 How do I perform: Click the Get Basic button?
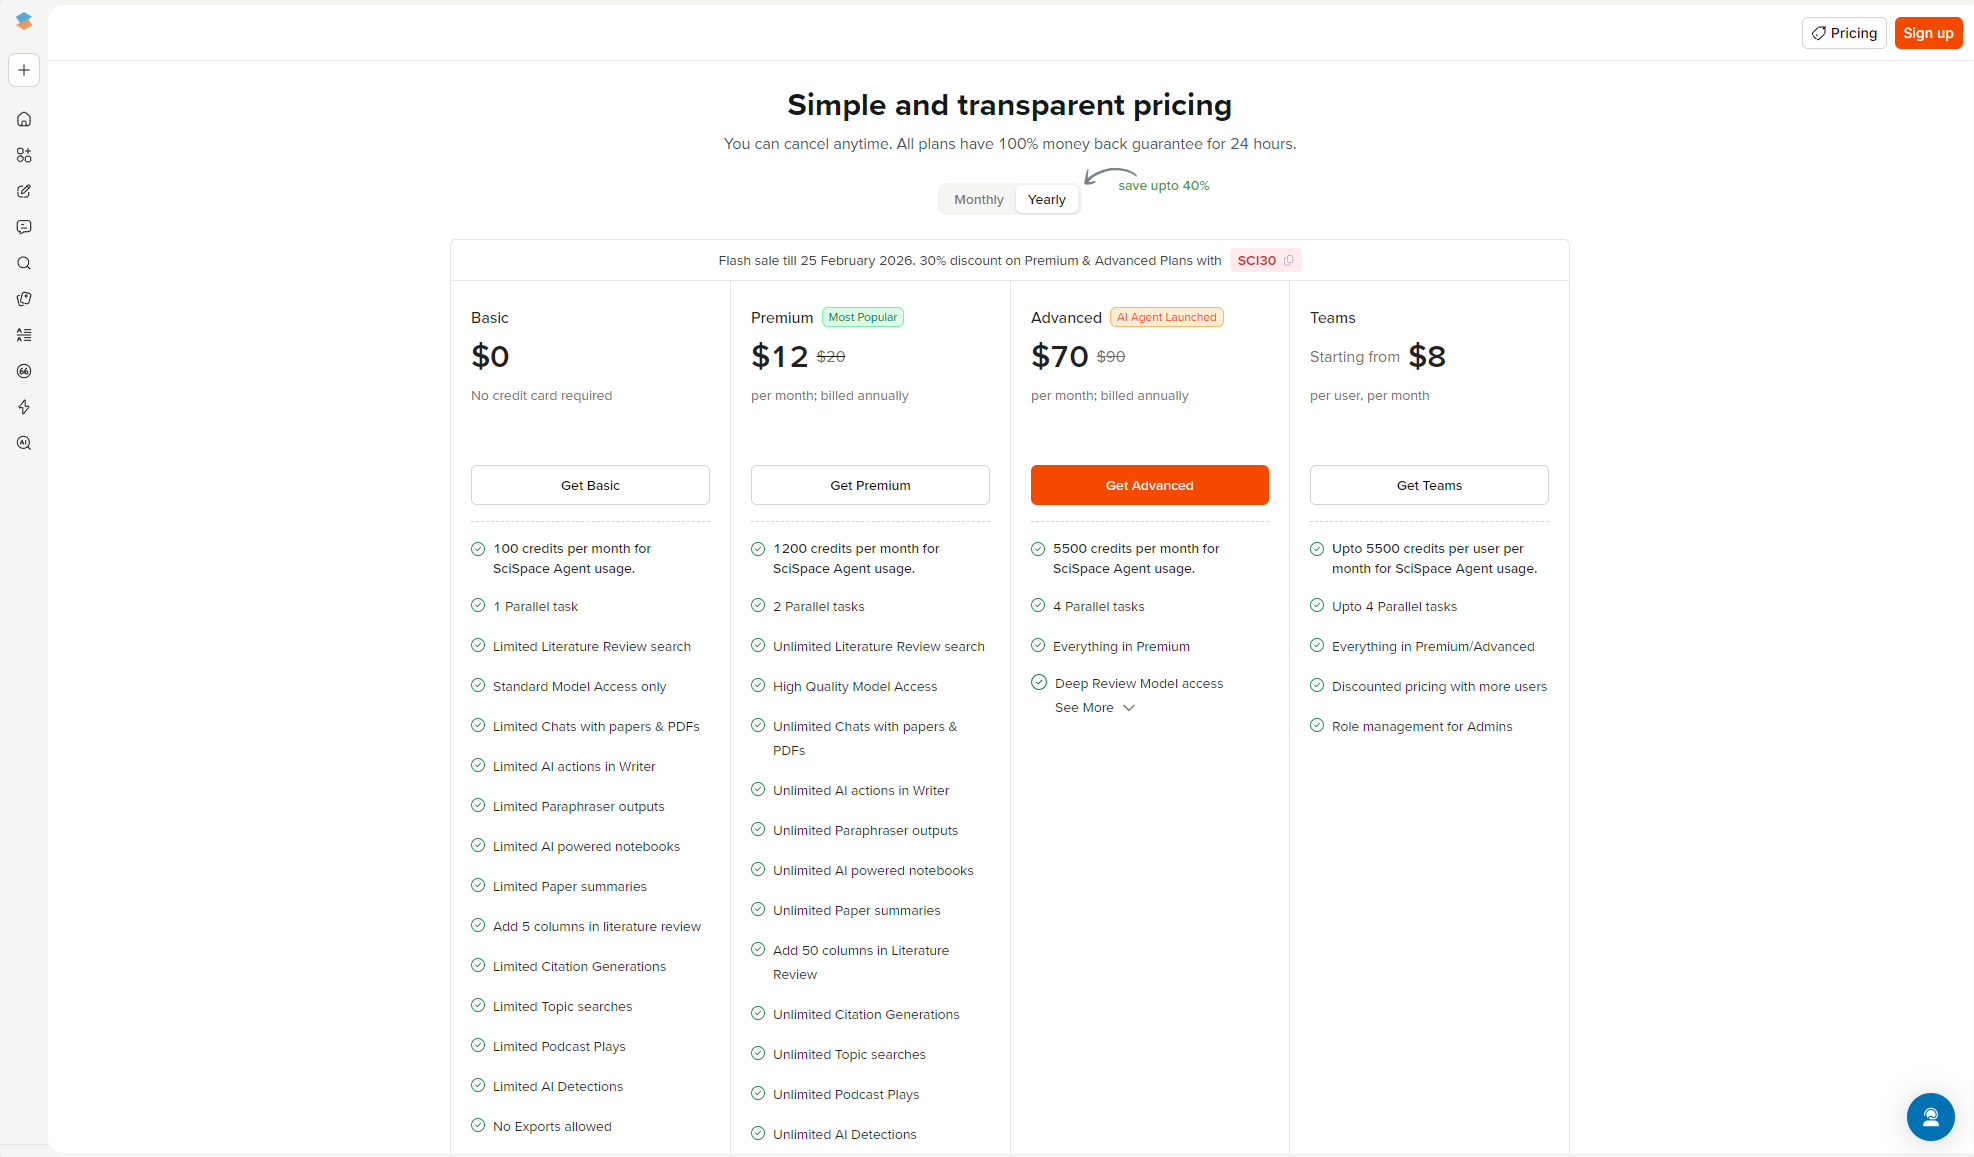coord(590,485)
